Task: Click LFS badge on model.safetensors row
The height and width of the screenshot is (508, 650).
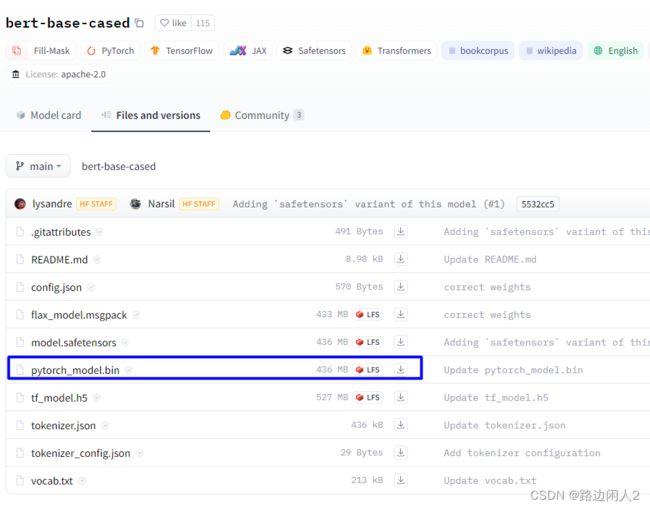Action: point(368,342)
